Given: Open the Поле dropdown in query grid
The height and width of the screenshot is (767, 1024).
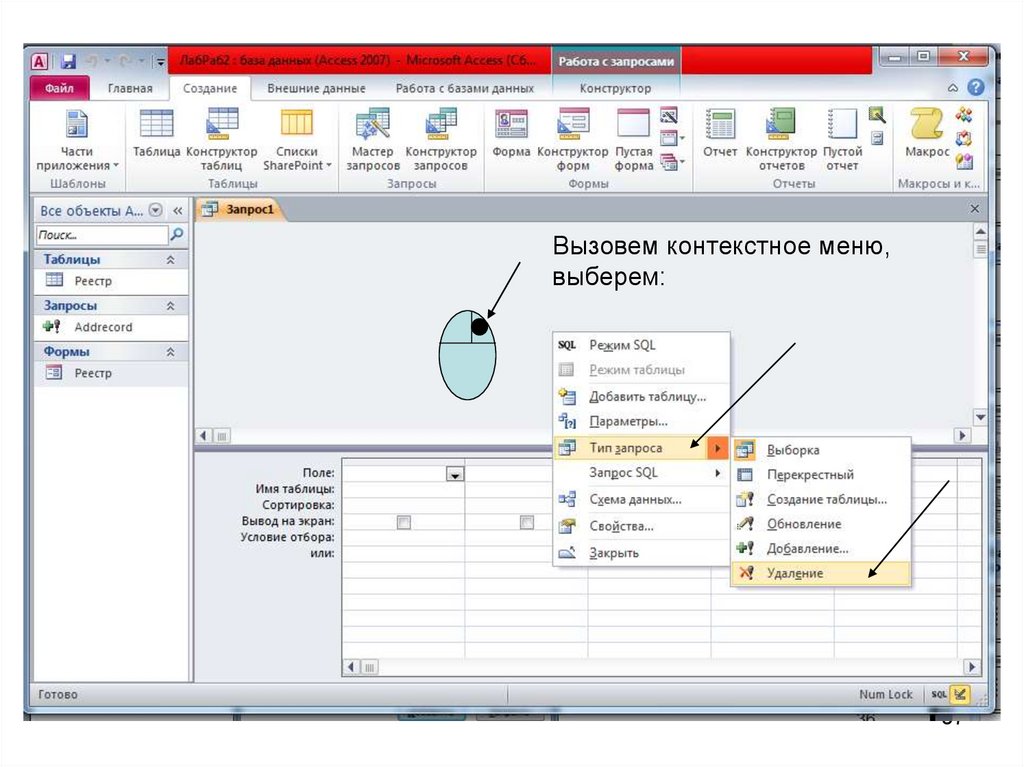Looking at the screenshot, I should (x=455, y=475).
